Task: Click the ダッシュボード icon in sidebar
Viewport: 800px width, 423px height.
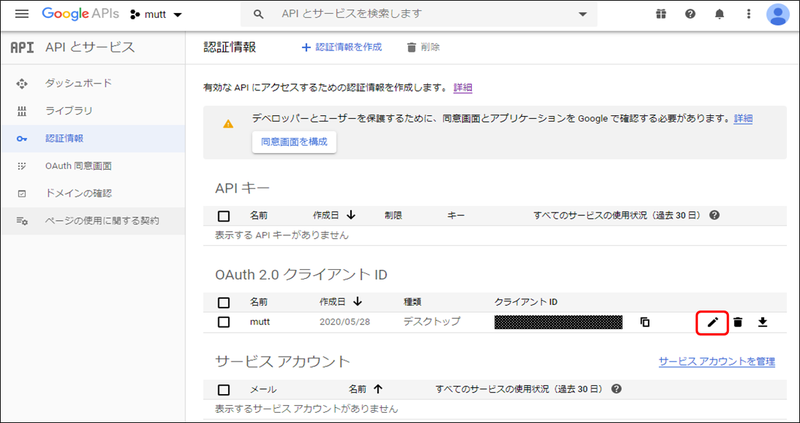Action: tap(21, 84)
